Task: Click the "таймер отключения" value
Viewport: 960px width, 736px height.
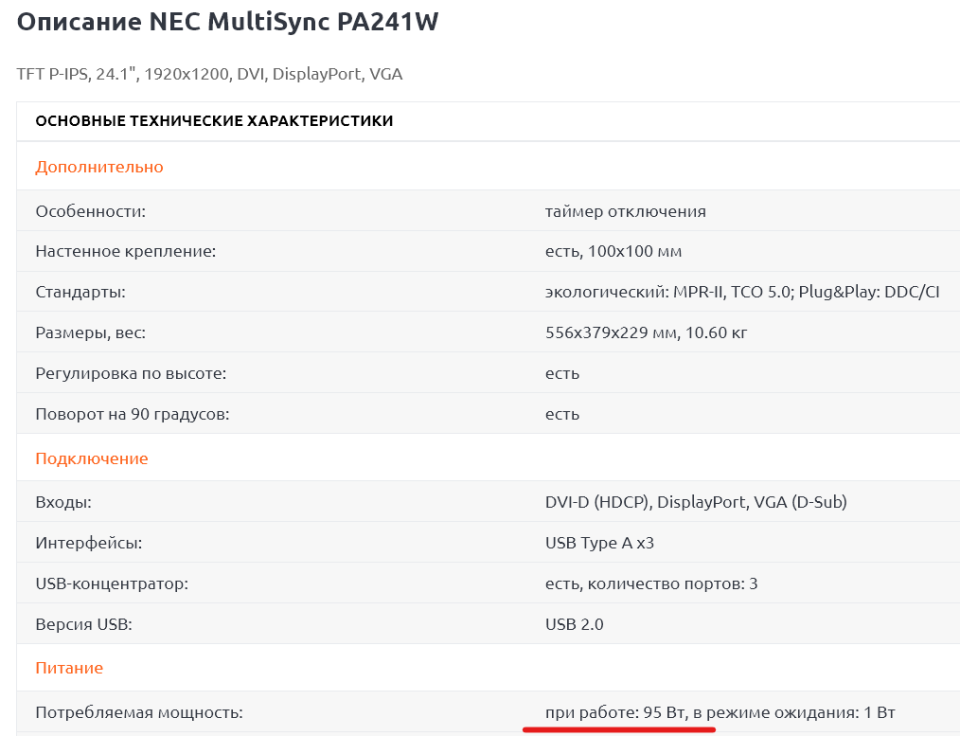Action: (x=625, y=211)
